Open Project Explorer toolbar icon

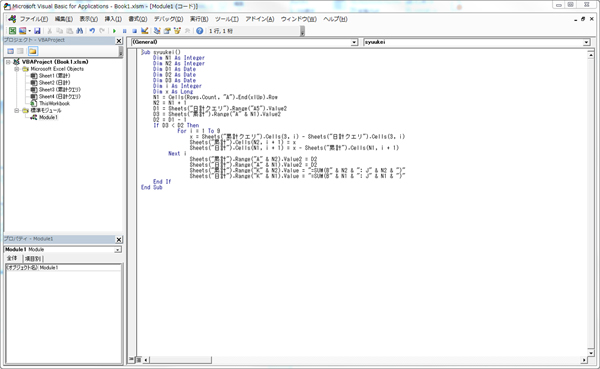[x=157, y=31]
